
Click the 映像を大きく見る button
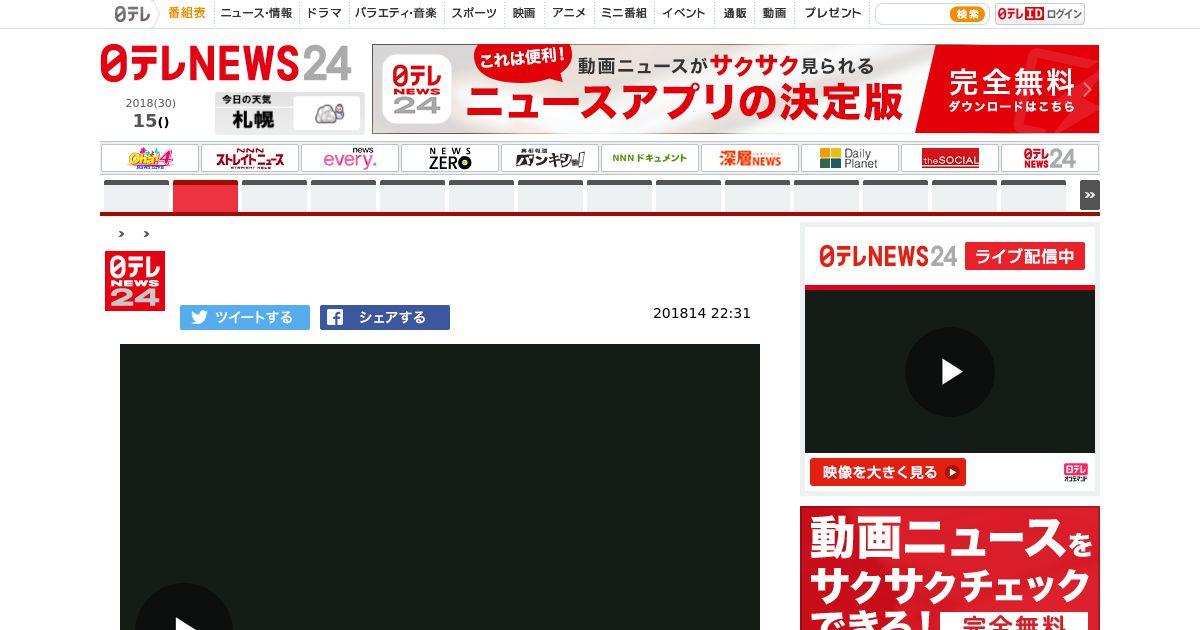[x=888, y=472]
